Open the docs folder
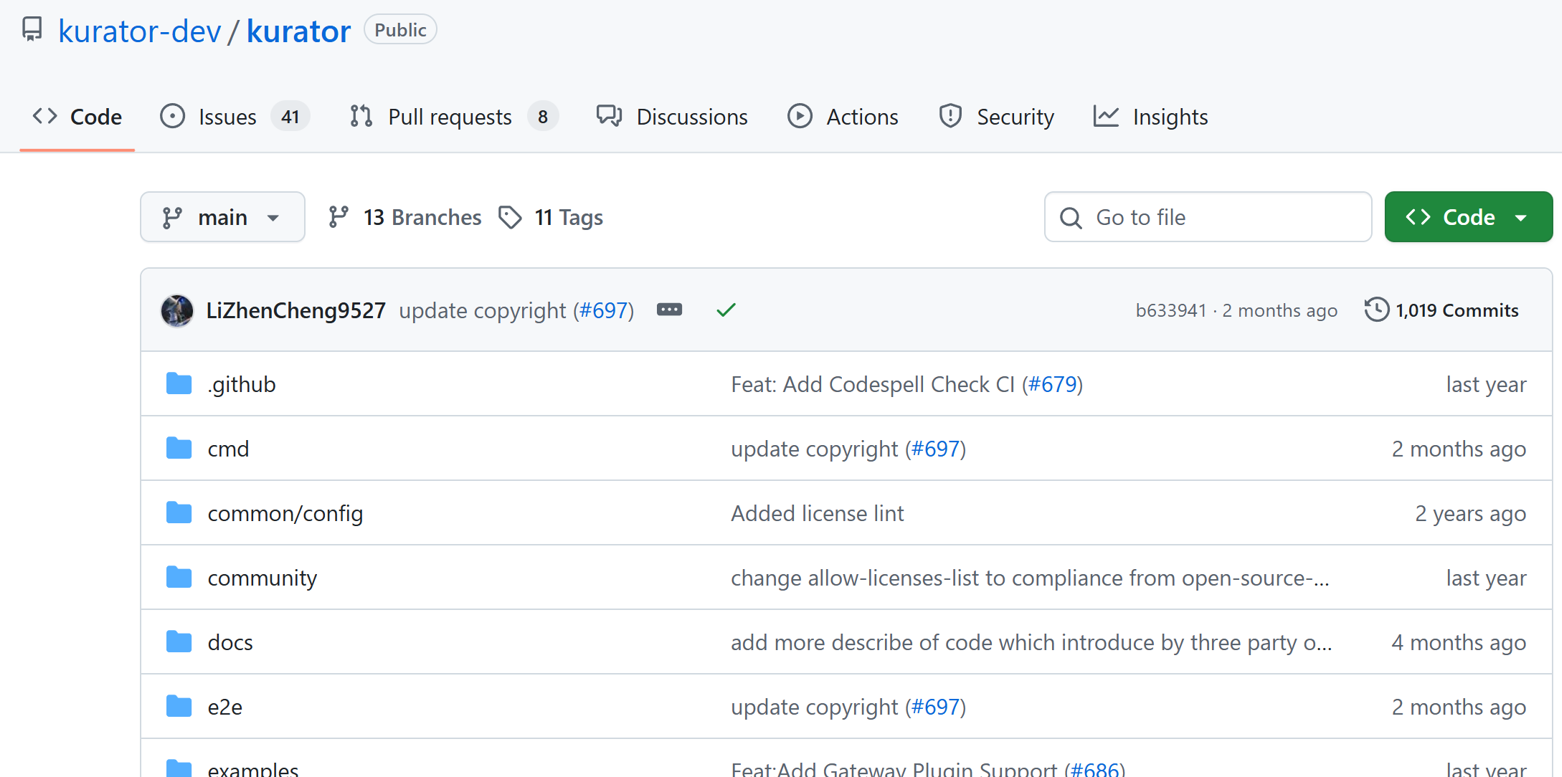 point(230,642)
